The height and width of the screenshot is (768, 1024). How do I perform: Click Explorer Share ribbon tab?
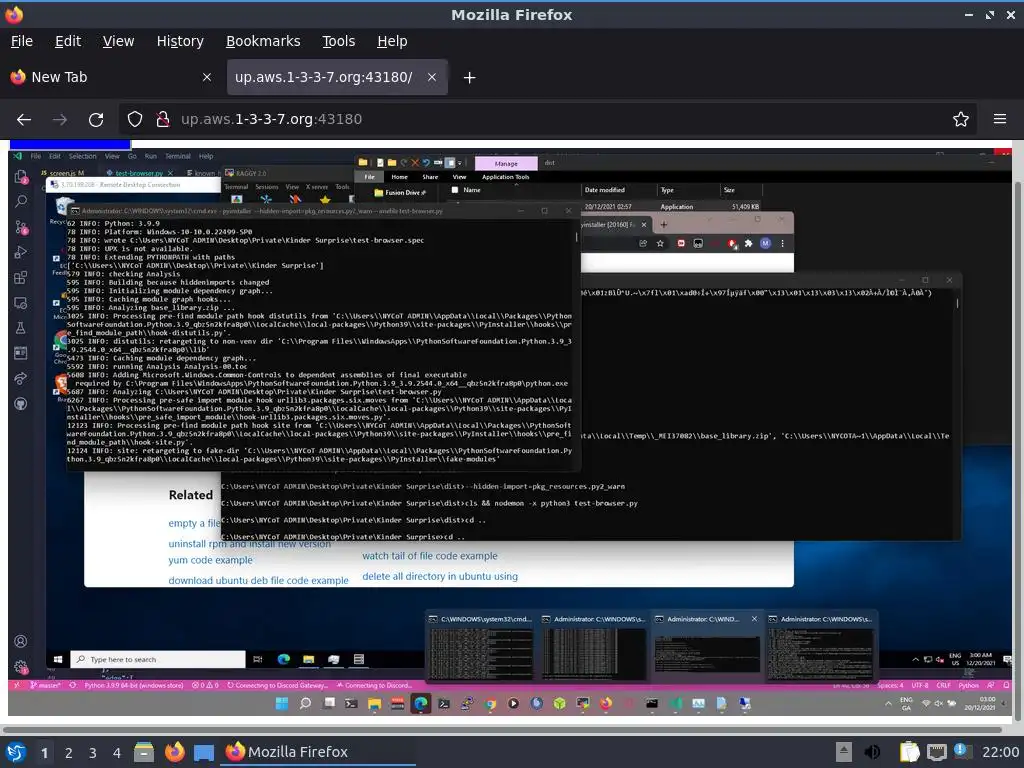(x=430, y=177)
